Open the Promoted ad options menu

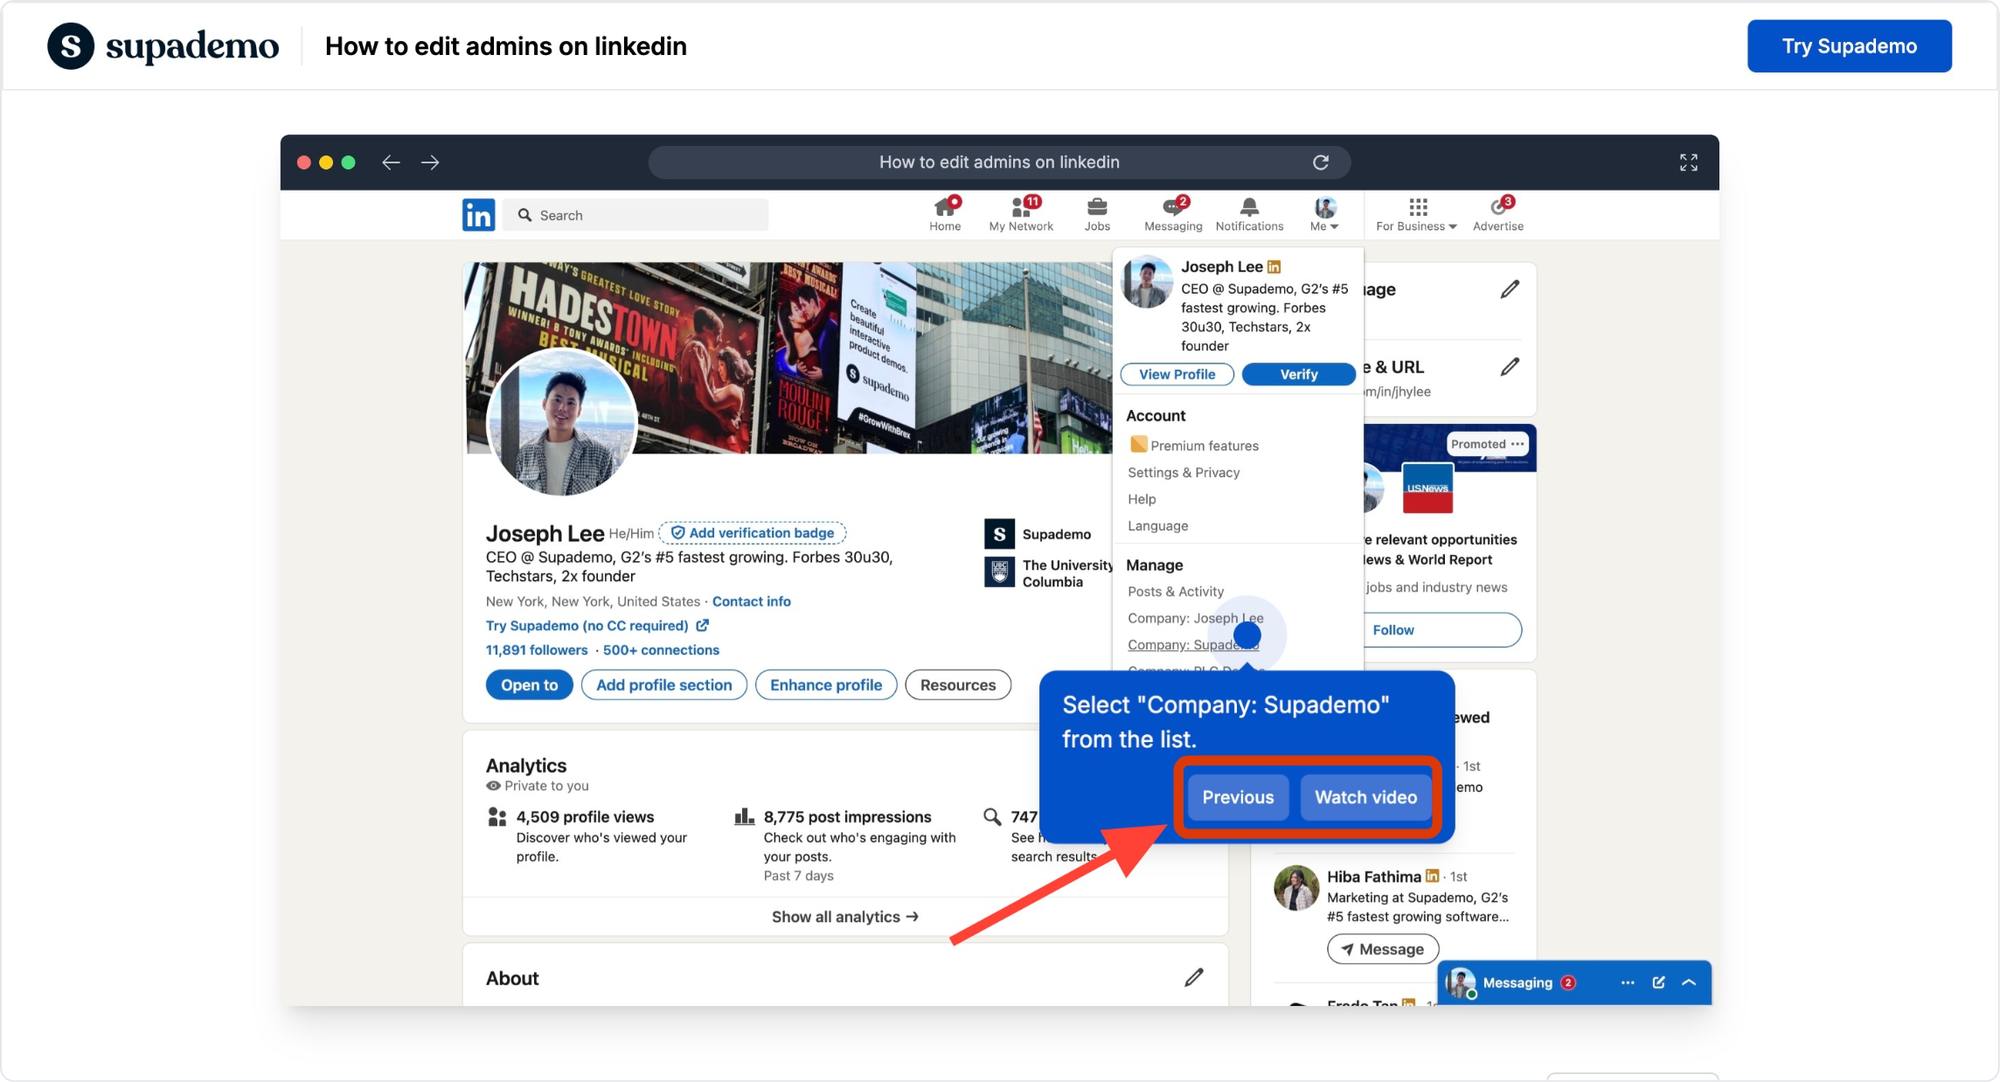point(1517,444)
